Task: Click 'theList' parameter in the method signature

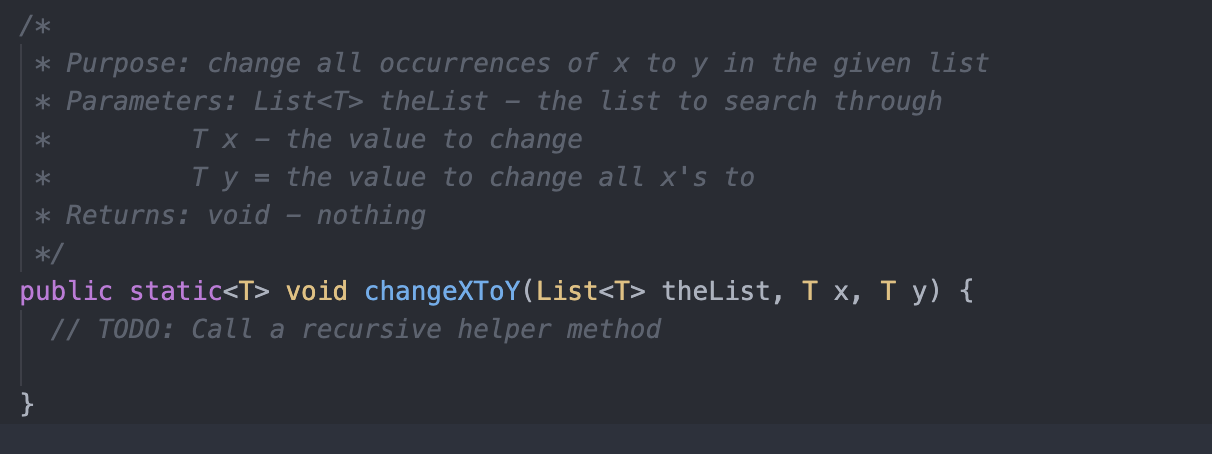Action: coord(716,291)
